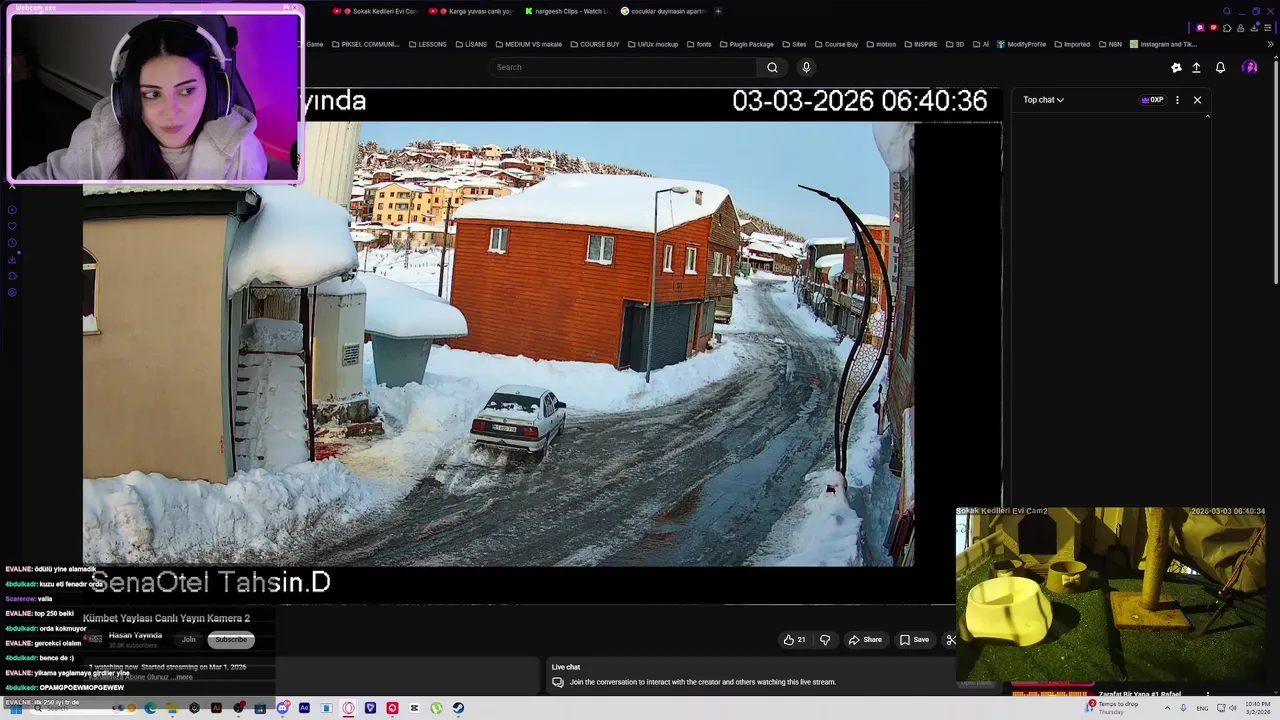Click the puzzle-piece icon beside the upload arrow
1280x720 pixels.
pos(1176,67)
